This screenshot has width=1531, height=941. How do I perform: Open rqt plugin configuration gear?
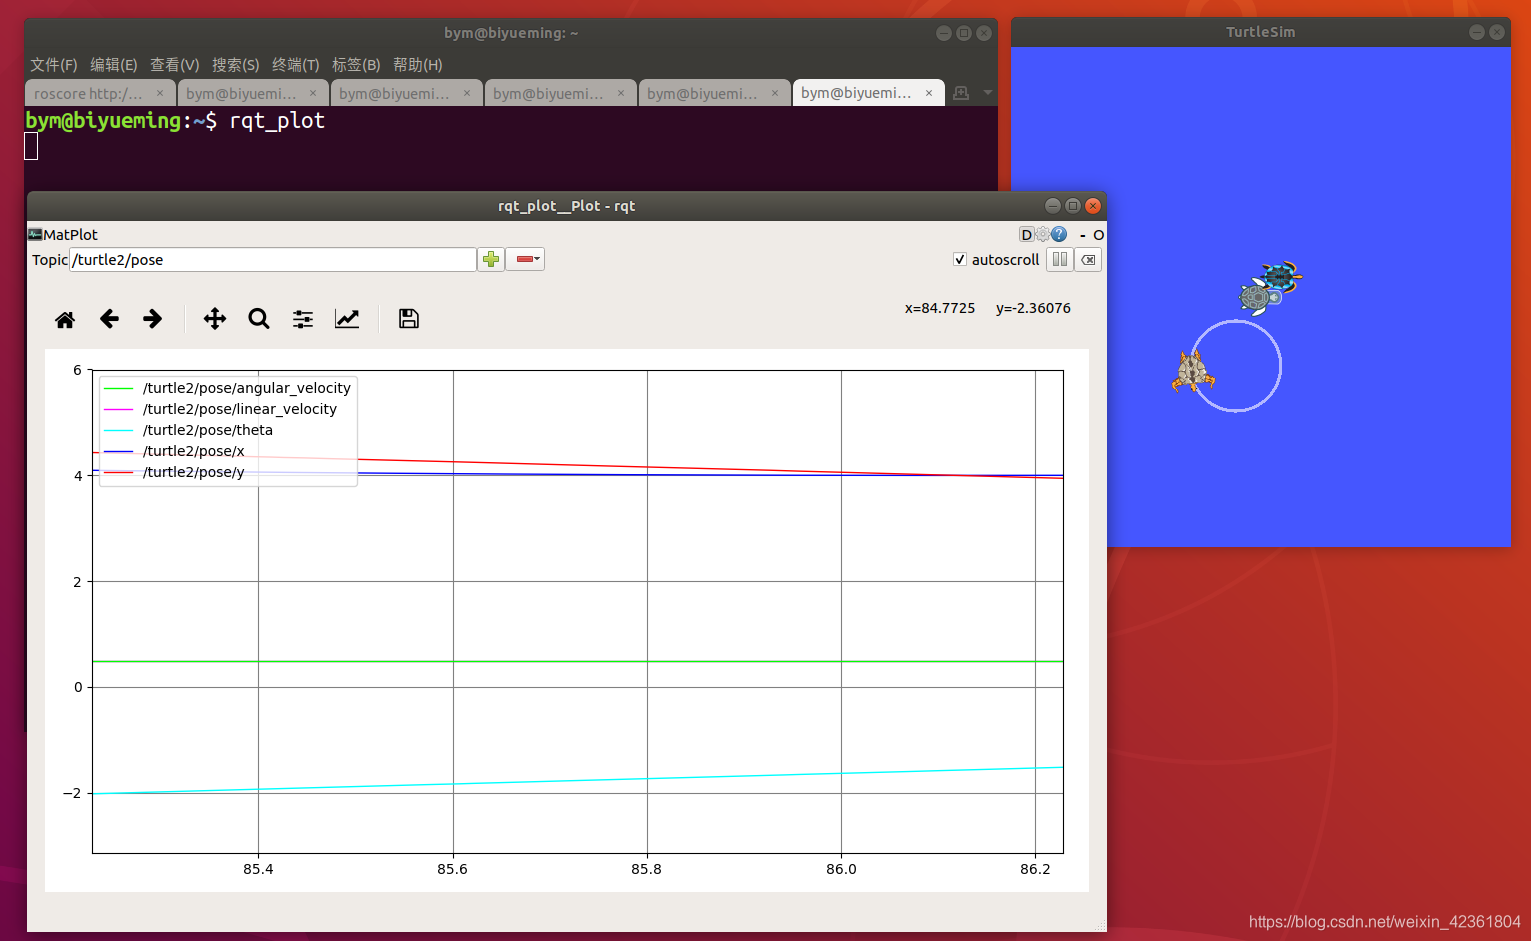coord(1043,234)
